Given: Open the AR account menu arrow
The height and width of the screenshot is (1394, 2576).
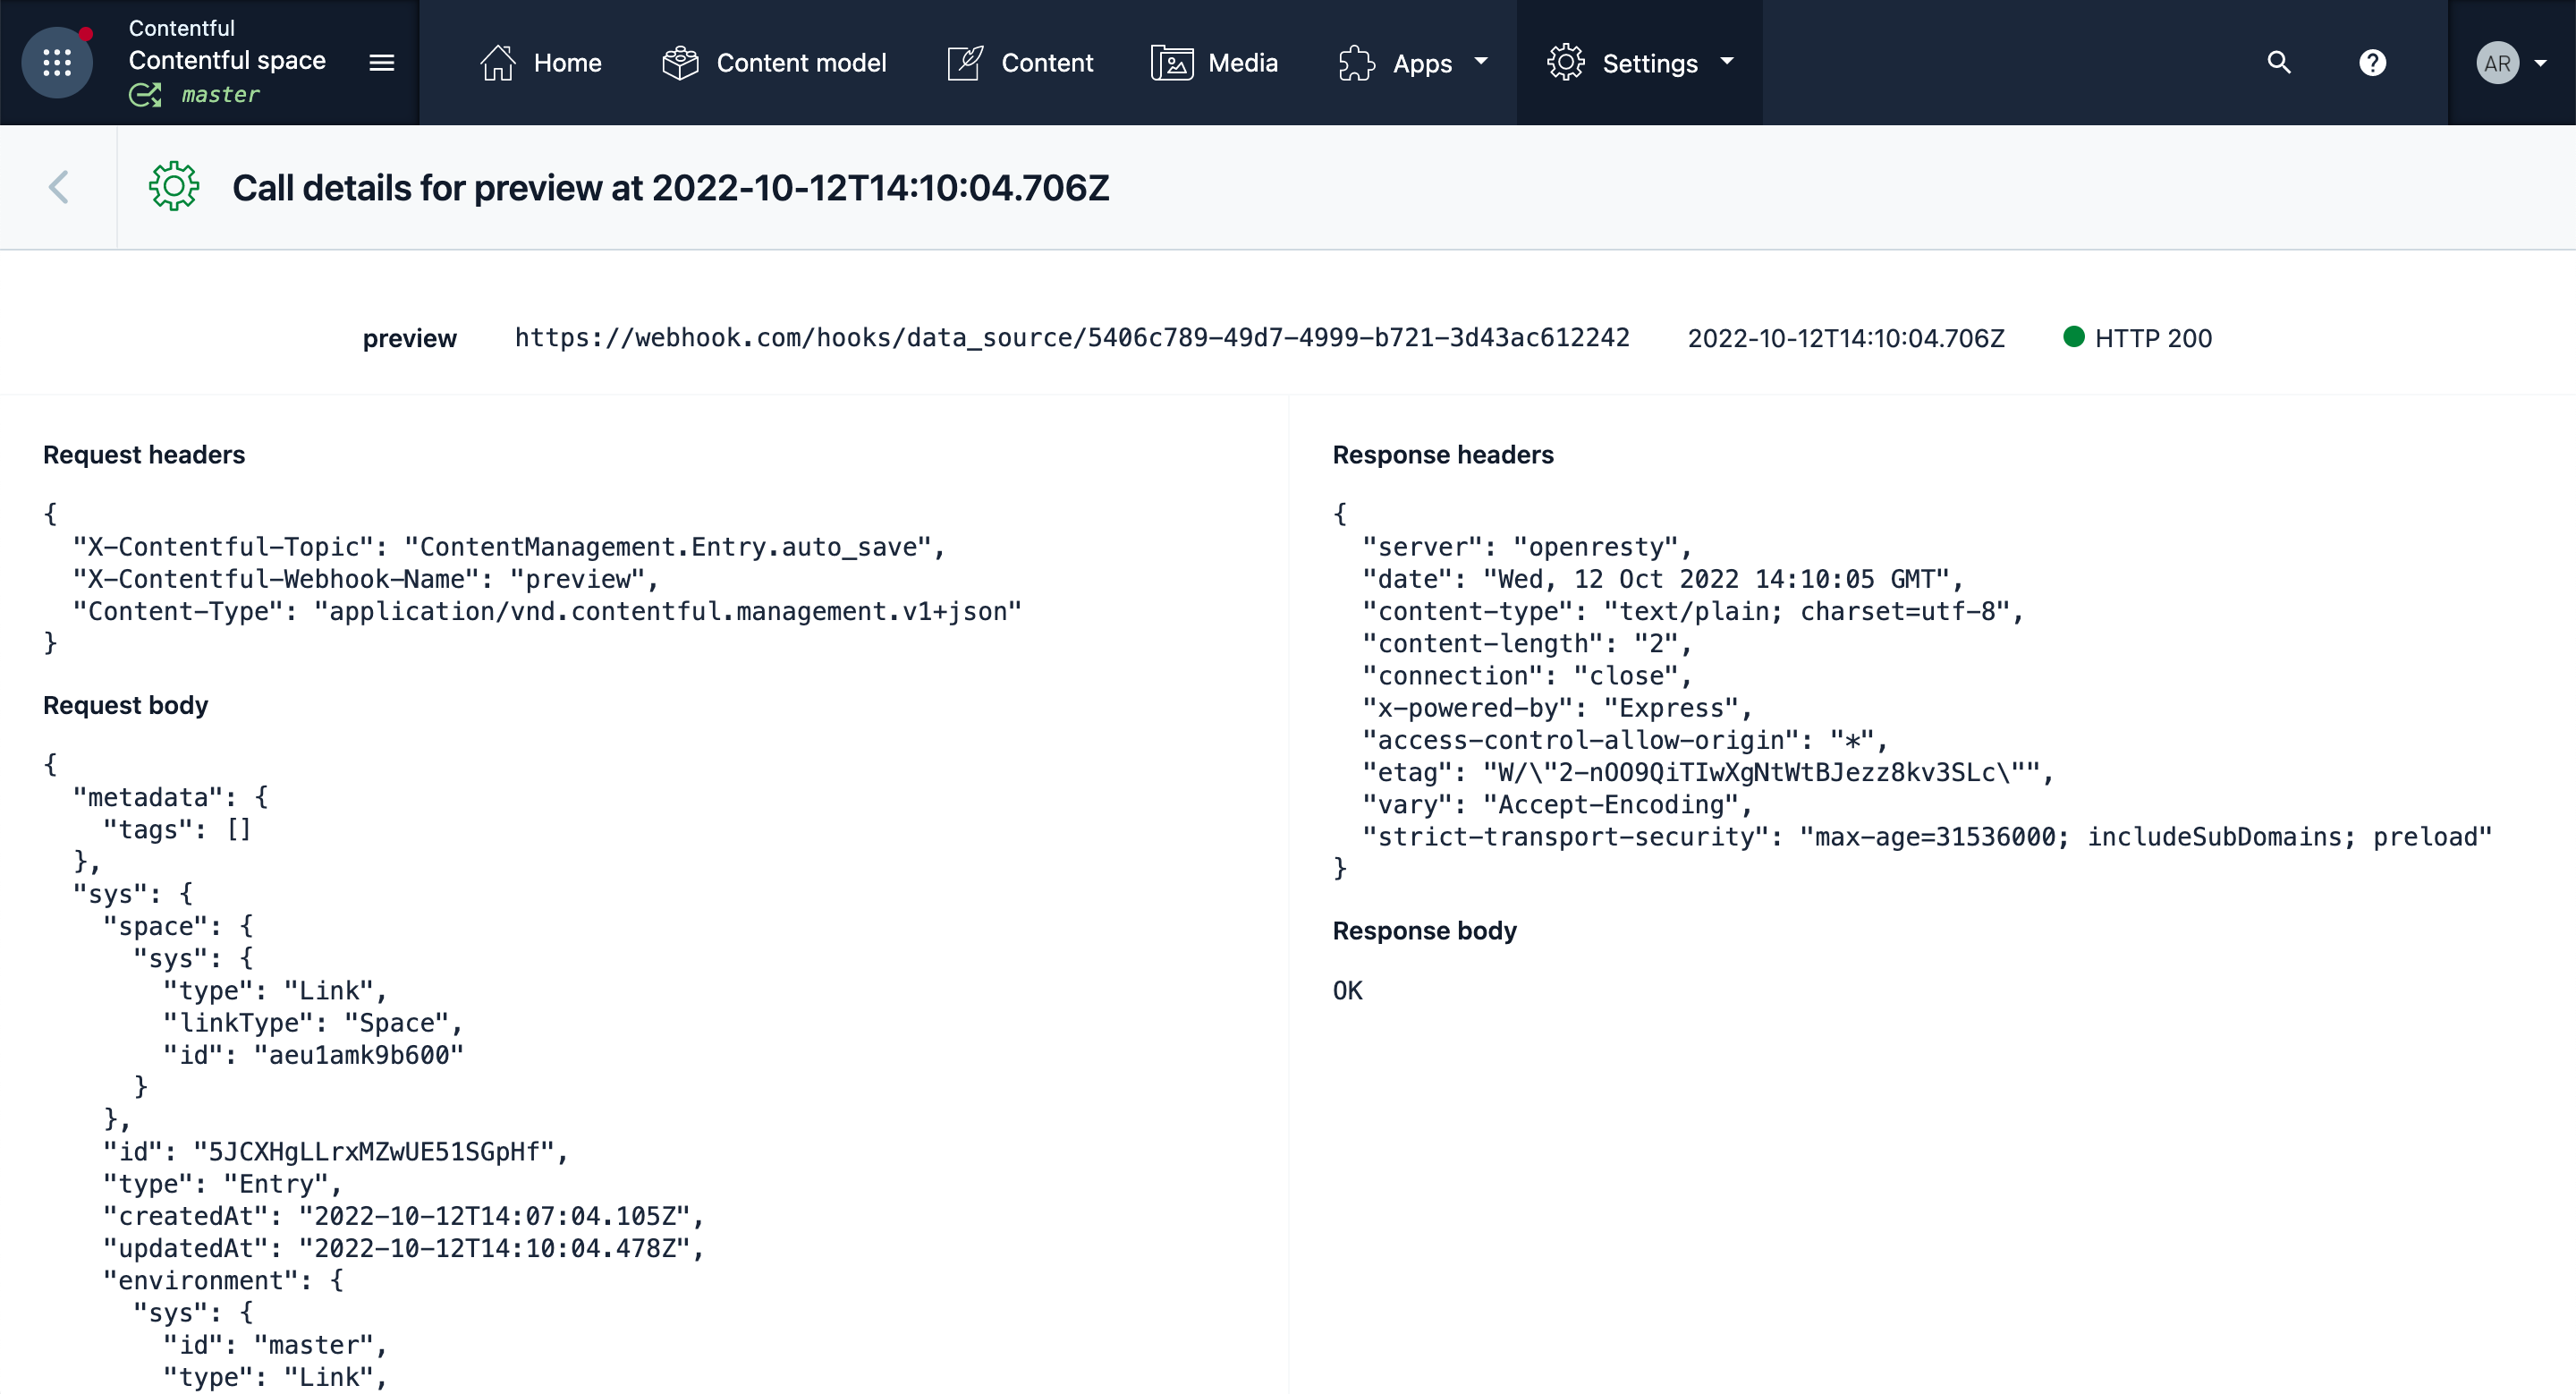Looking at the screenshot, I should 2540,62.
